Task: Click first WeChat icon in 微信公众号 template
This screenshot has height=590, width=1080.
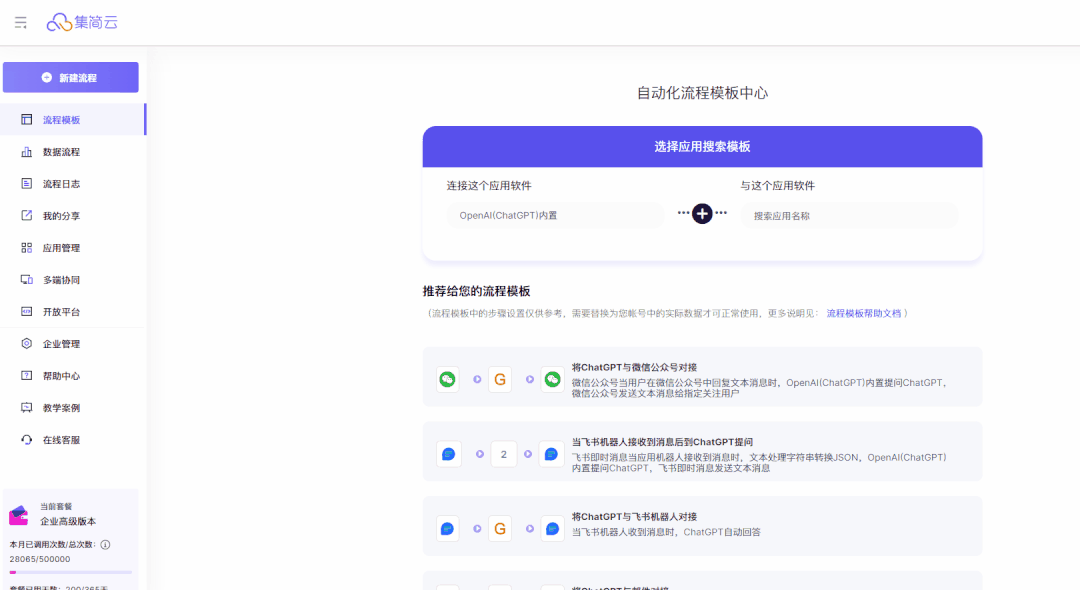Action: [448, 379]
